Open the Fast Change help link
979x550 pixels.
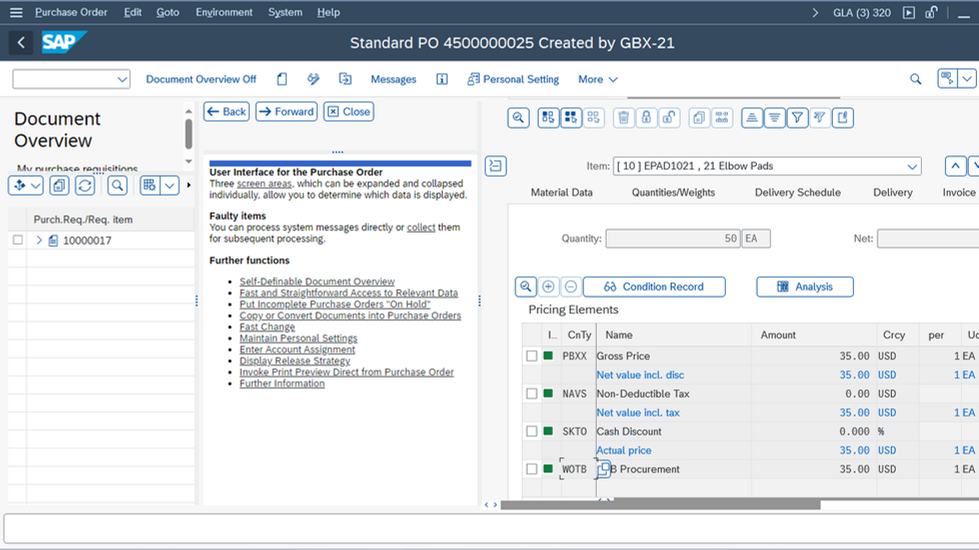coord(267,327)
